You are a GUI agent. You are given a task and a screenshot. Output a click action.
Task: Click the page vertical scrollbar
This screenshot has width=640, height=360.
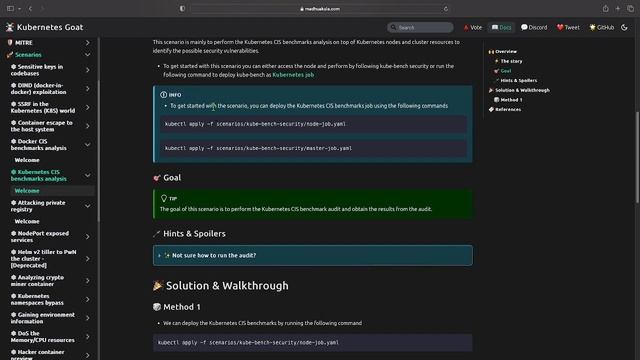[637, 157]
